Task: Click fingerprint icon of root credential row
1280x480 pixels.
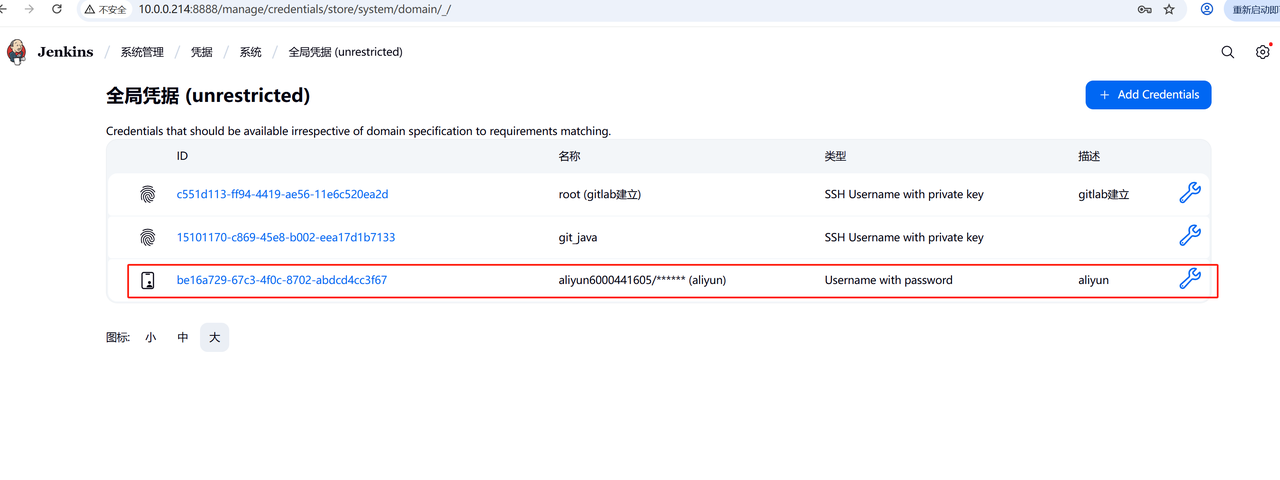Action: (148, 195)
